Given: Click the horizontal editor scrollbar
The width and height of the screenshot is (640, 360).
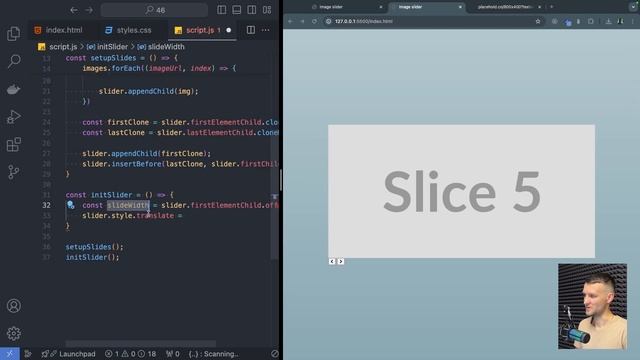Looking at the screenshot, I should click(x=141, y=344).
